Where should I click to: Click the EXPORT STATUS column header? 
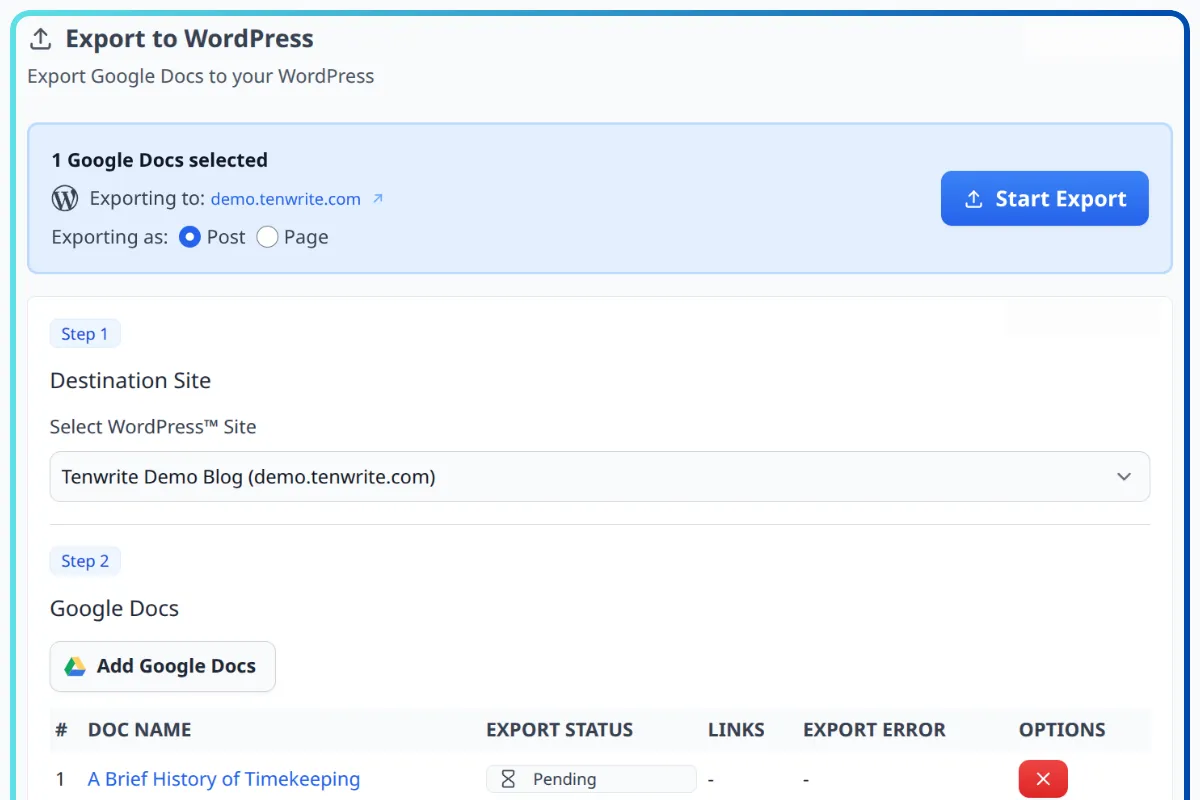tap(559, 730)
